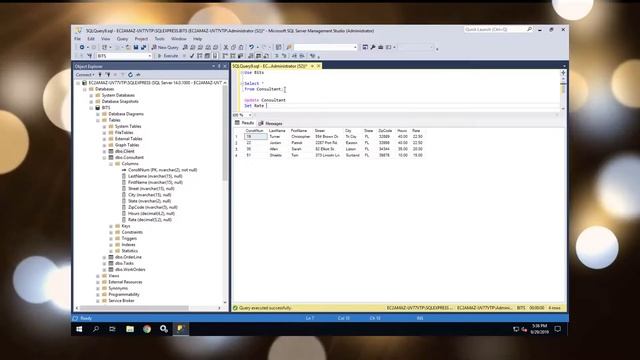Select the Graph Tables folder

[x=127, y=145]
